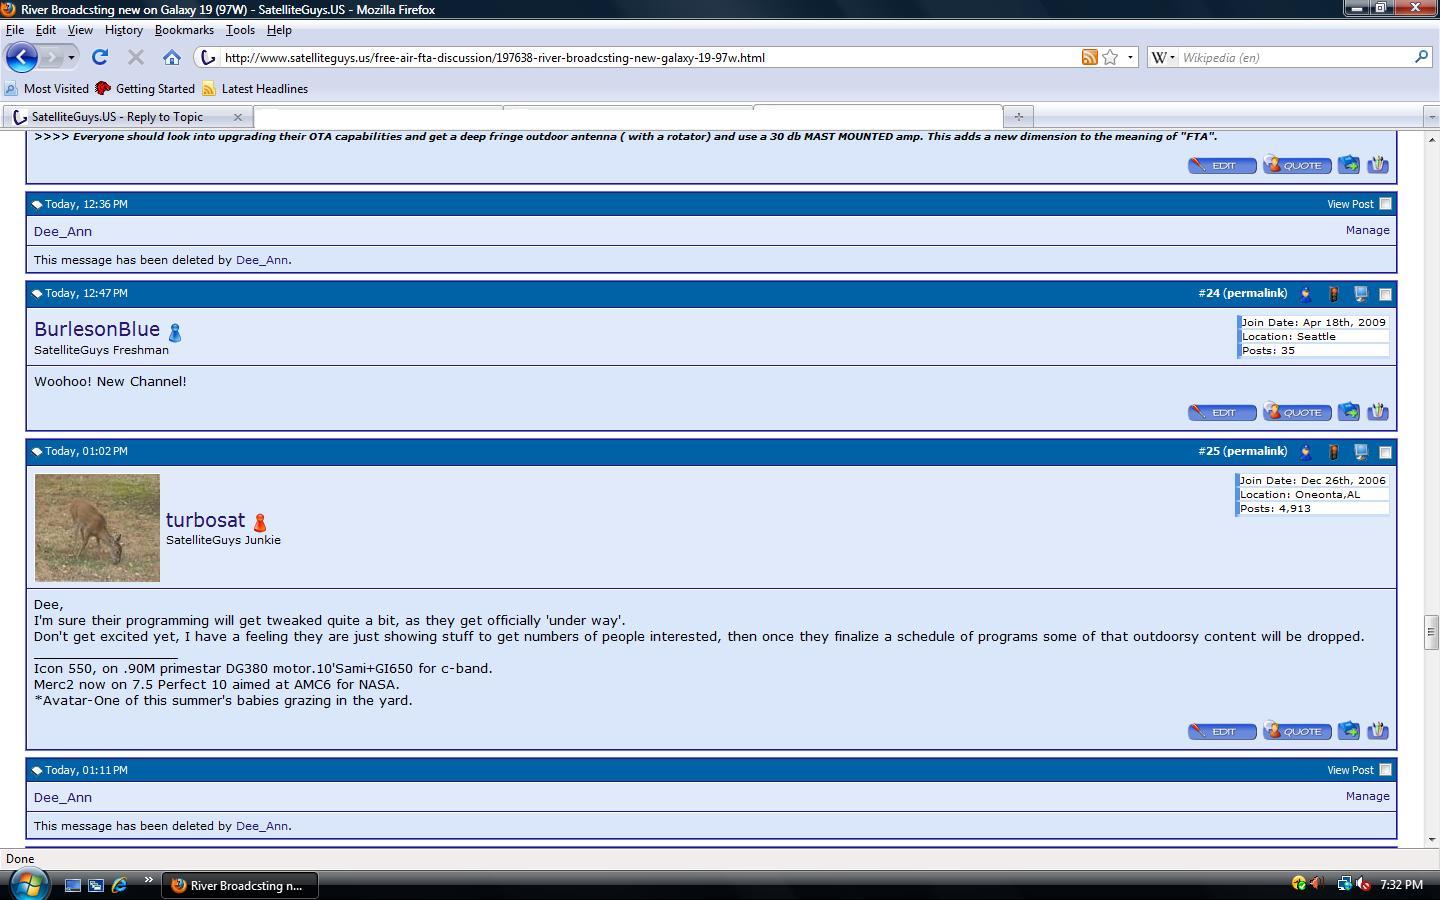The image size is (1440, 900).
Task: Click computer IP icon on post #25
Action: pos(1360,452)
